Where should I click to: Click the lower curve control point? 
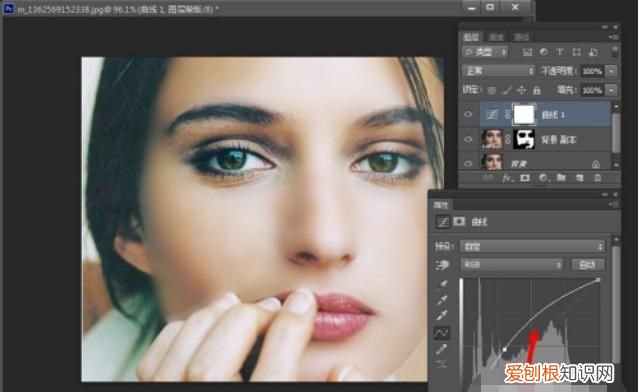505,350
